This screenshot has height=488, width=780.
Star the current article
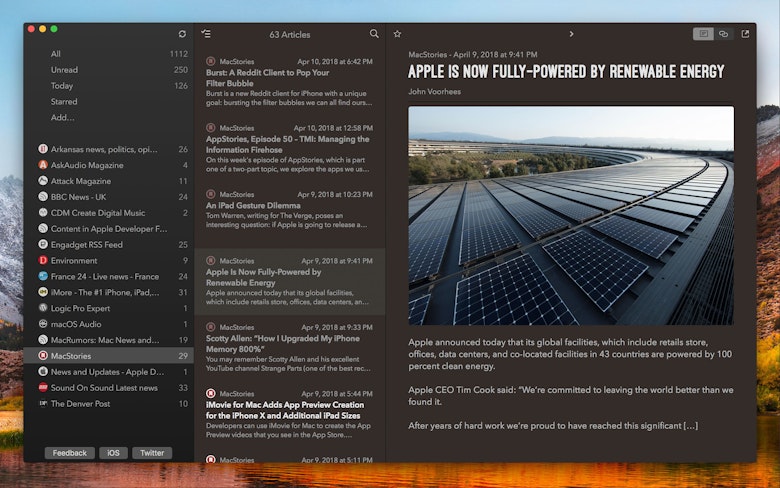pyautogui.click(x=397, y=34)
